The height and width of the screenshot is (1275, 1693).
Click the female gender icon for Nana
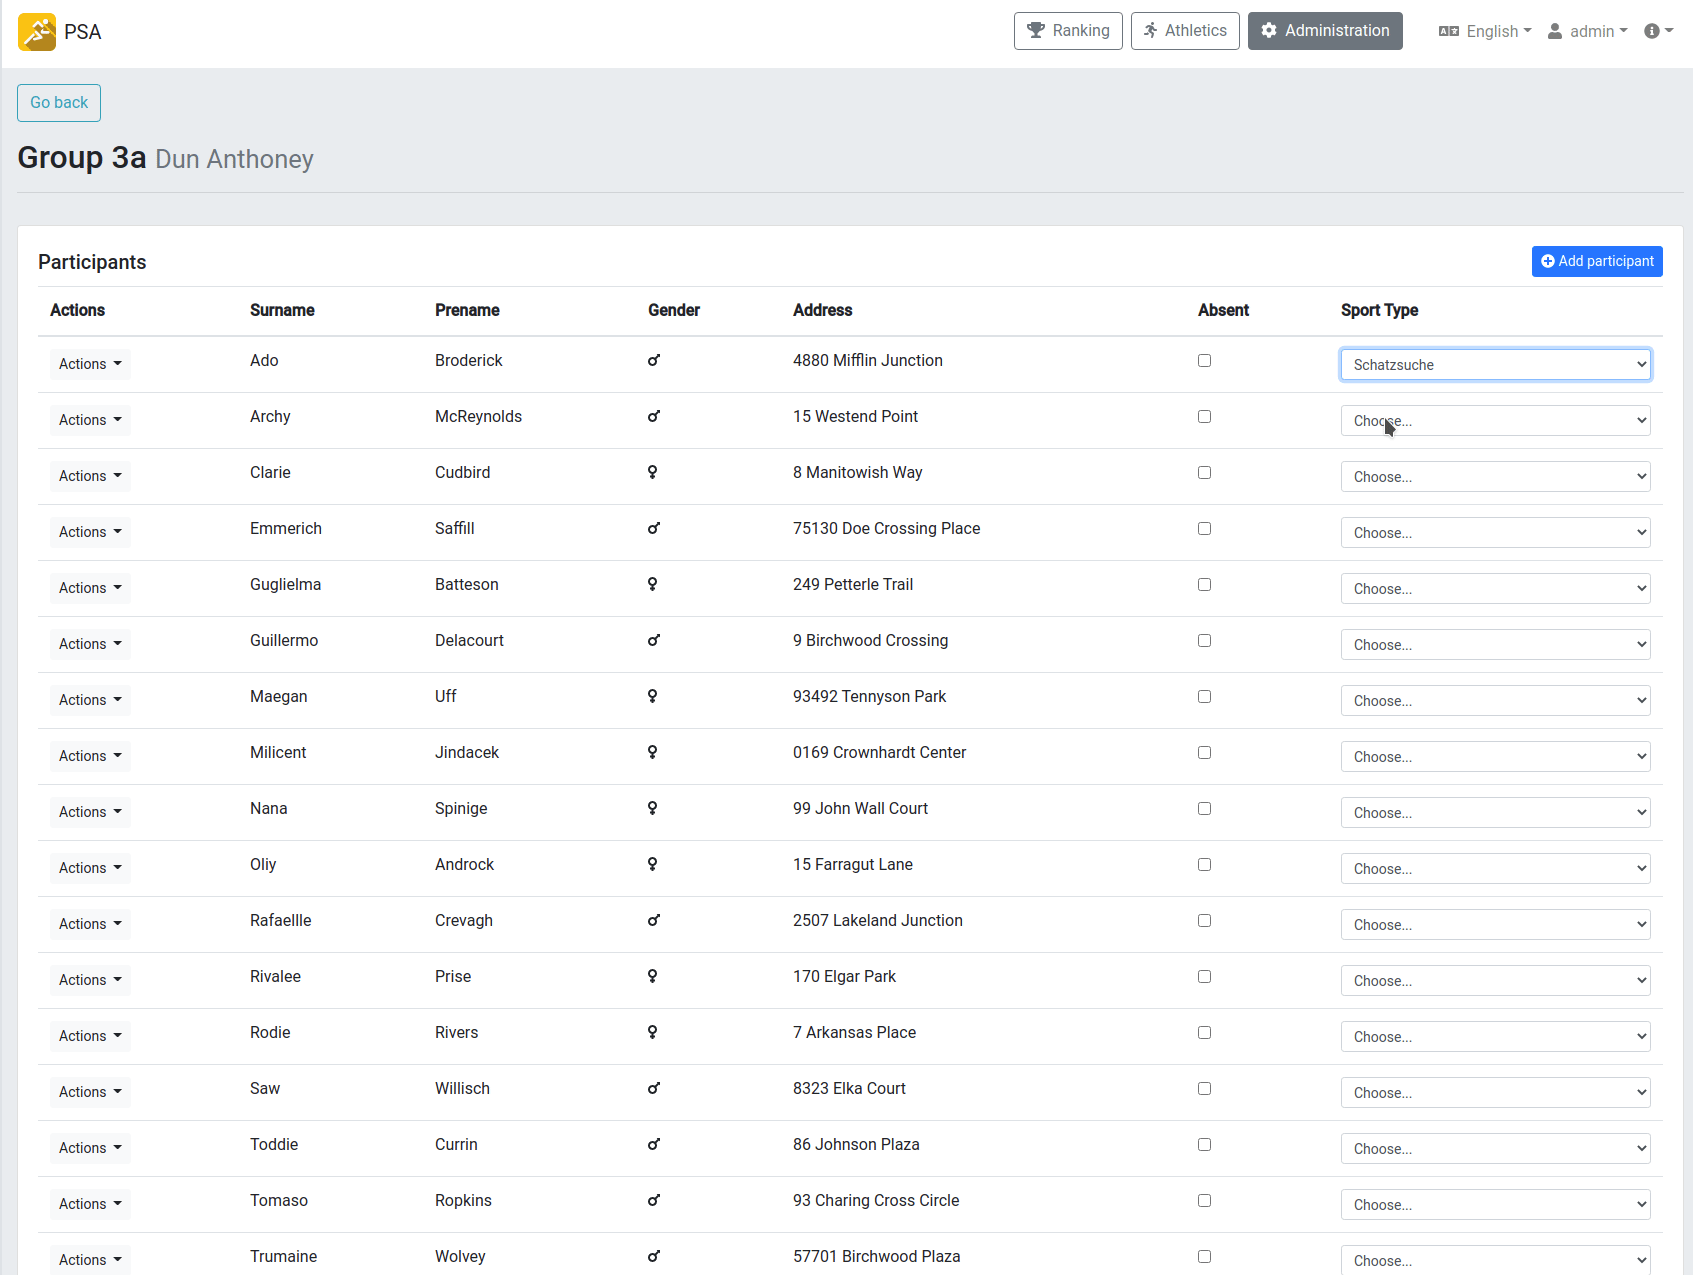click(x=652, y=809)
